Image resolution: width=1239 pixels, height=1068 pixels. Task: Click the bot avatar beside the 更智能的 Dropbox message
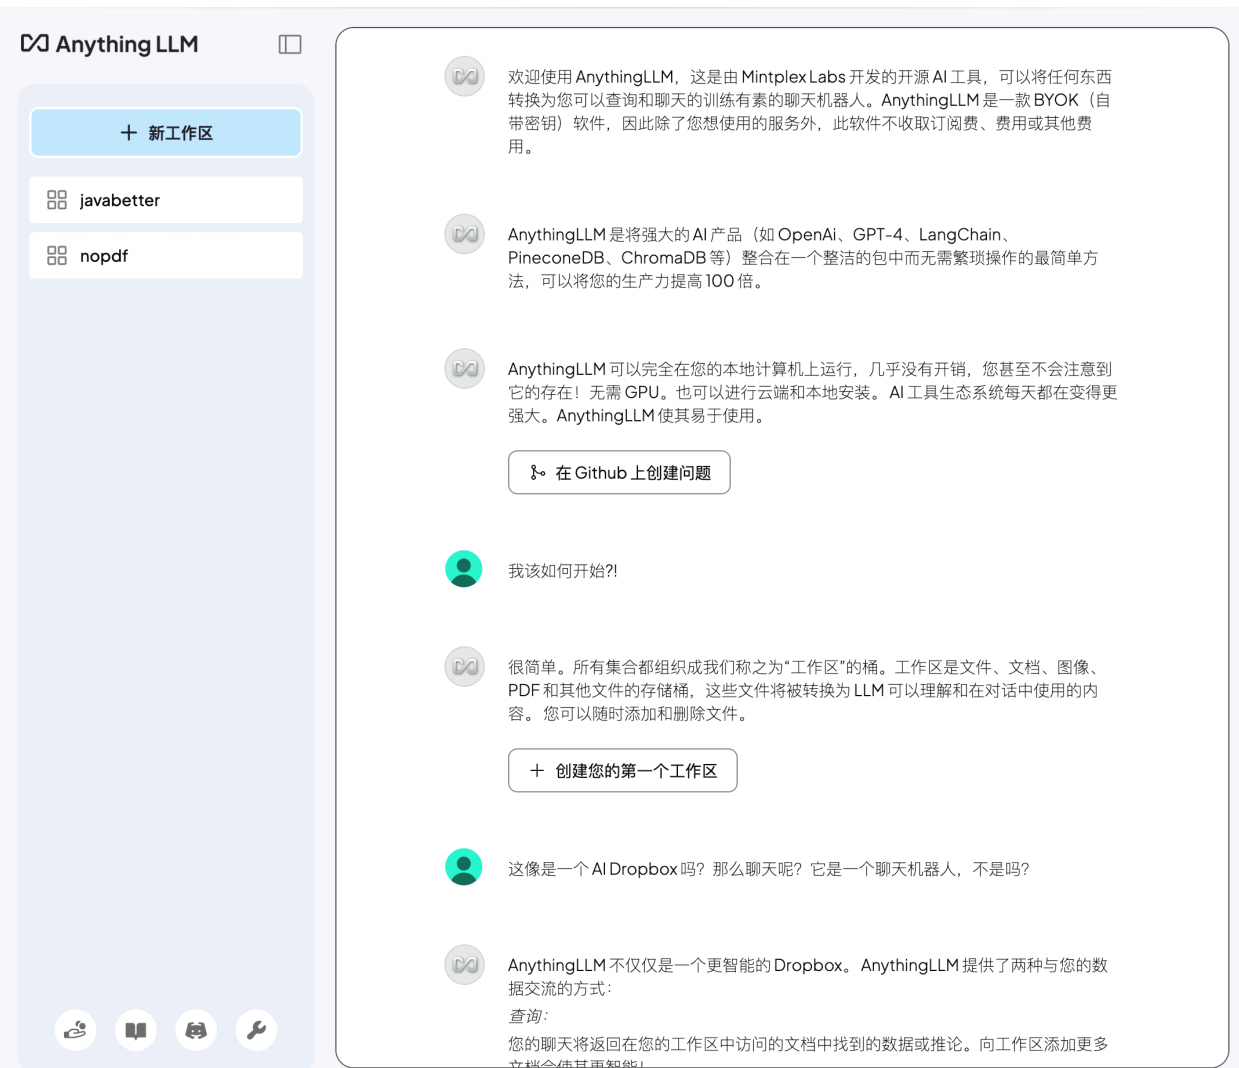[464, 965]
